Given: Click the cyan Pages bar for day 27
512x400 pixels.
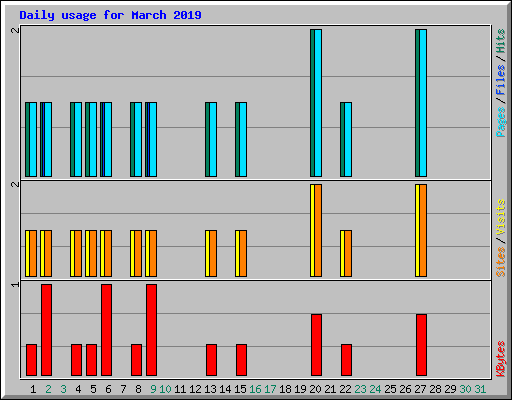Looking at the screenshot, I should (423, 103).
